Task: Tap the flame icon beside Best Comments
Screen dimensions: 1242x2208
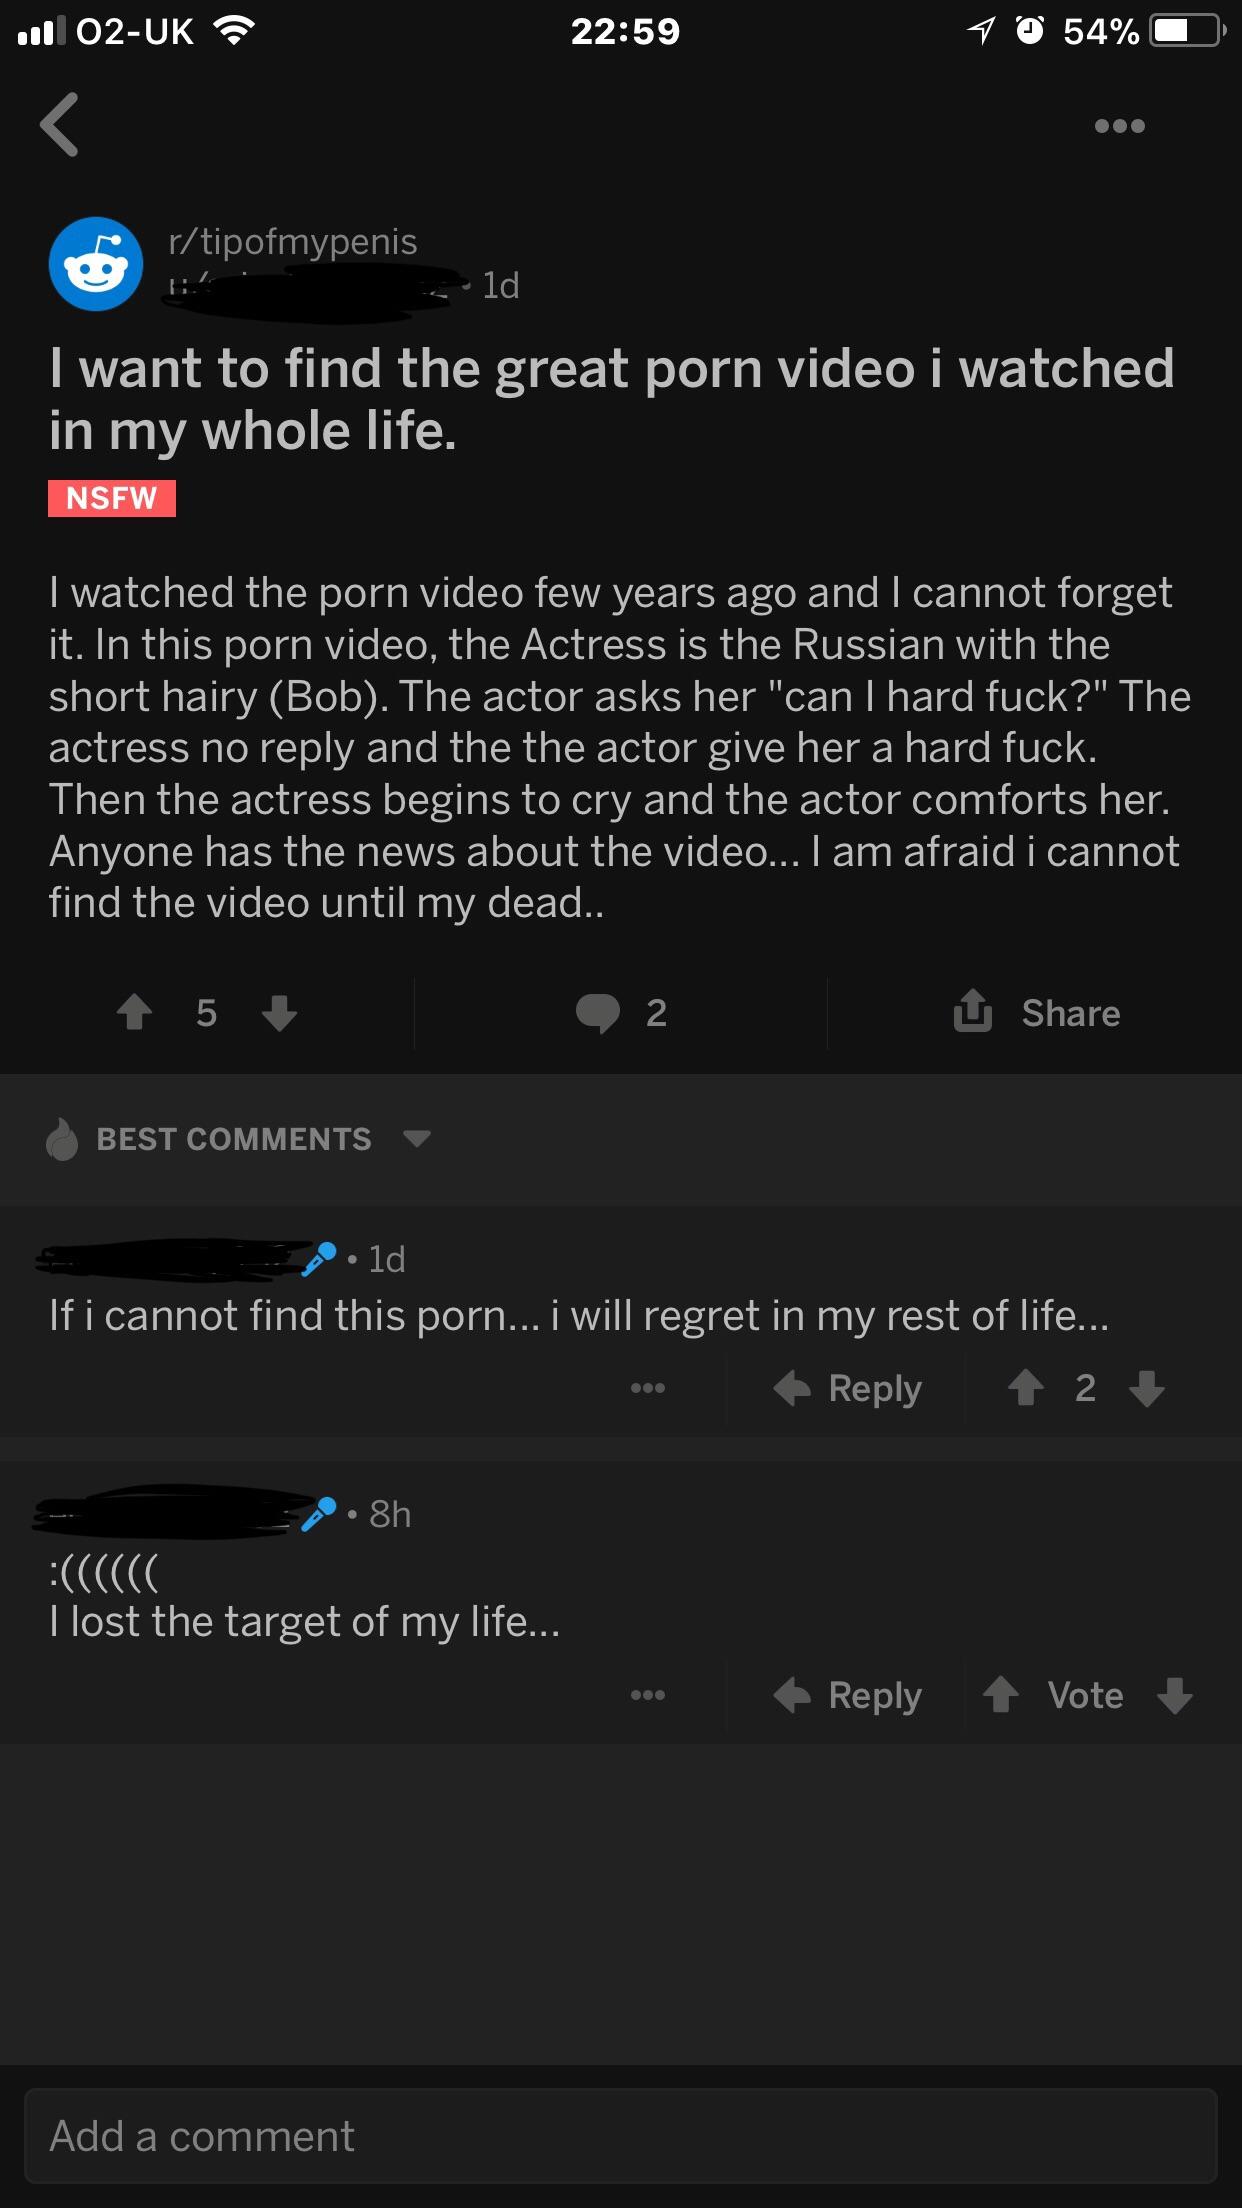Action: coord(62,1138)
